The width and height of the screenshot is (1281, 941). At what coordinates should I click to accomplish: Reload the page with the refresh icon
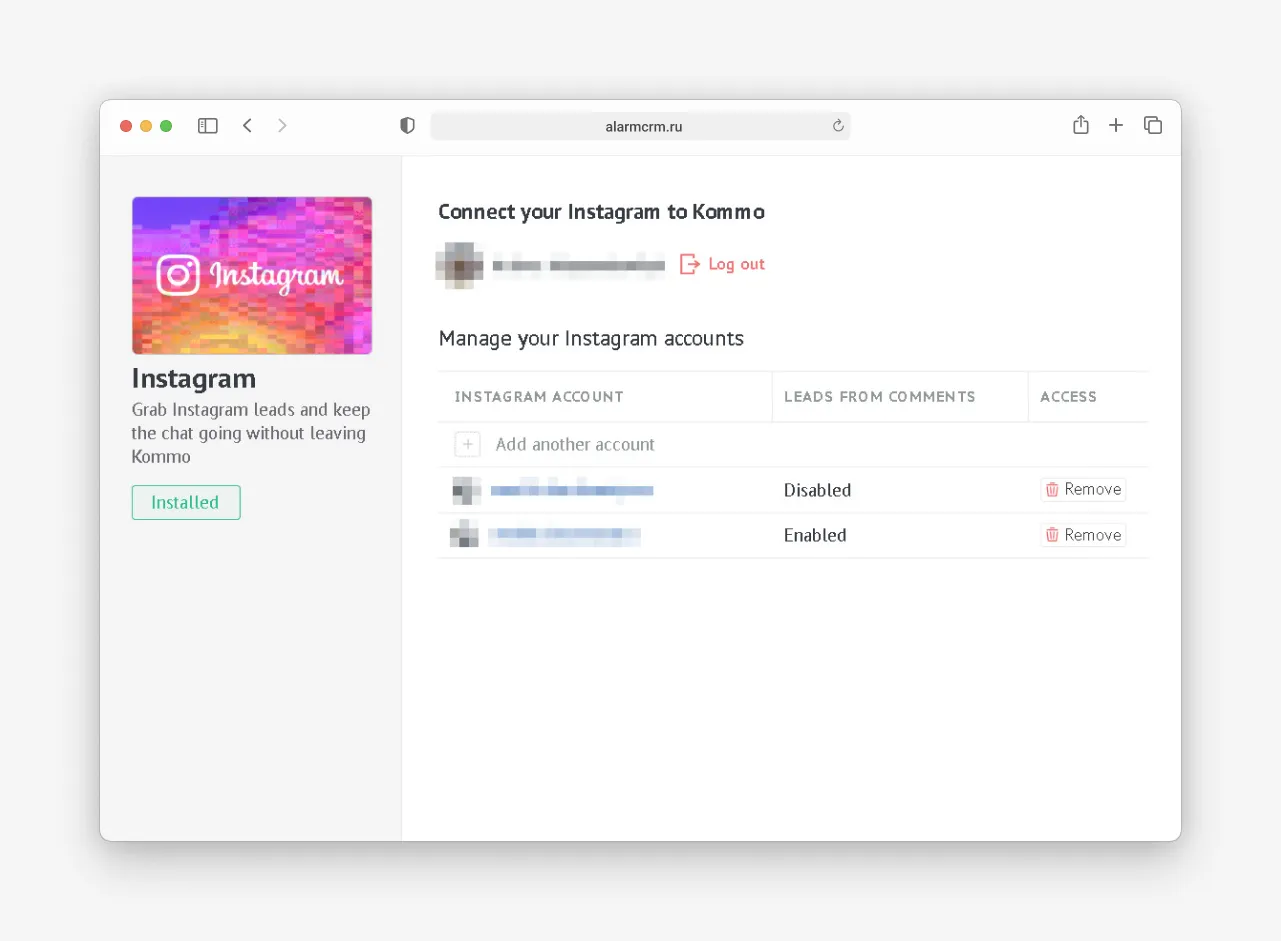tap(838, 126)
